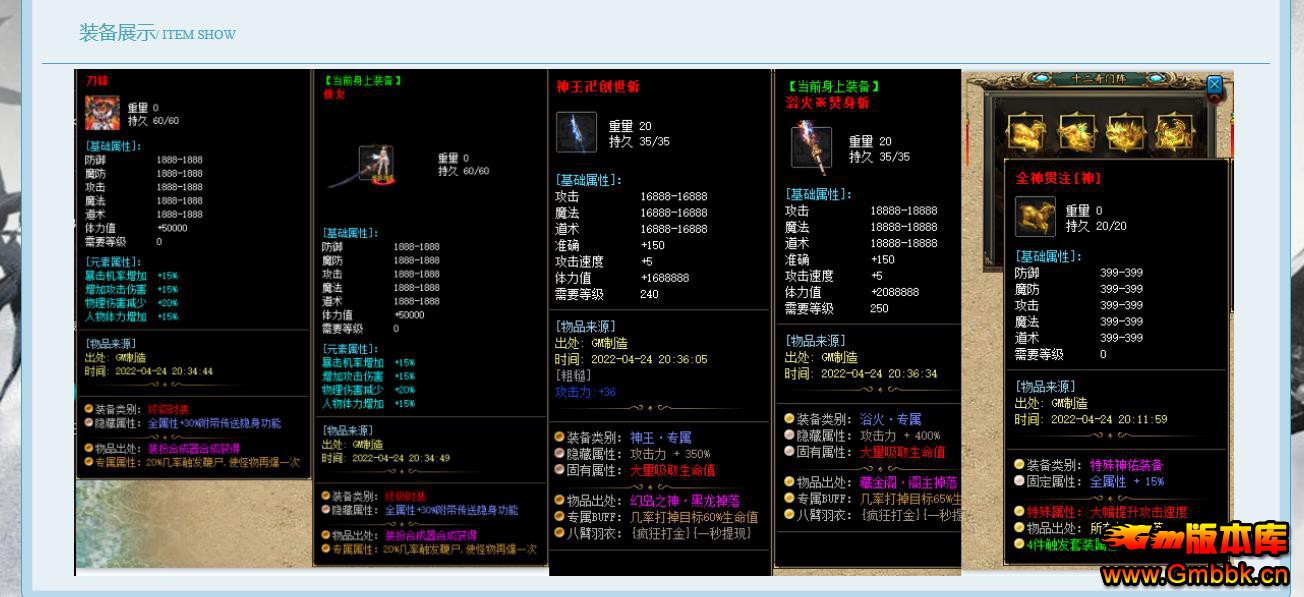The height and width of the screenshot is (597, 1304).
Task: Select the fourth golden zodiac slot icon
Action: pyautogui.click(x=1174, y=131)
